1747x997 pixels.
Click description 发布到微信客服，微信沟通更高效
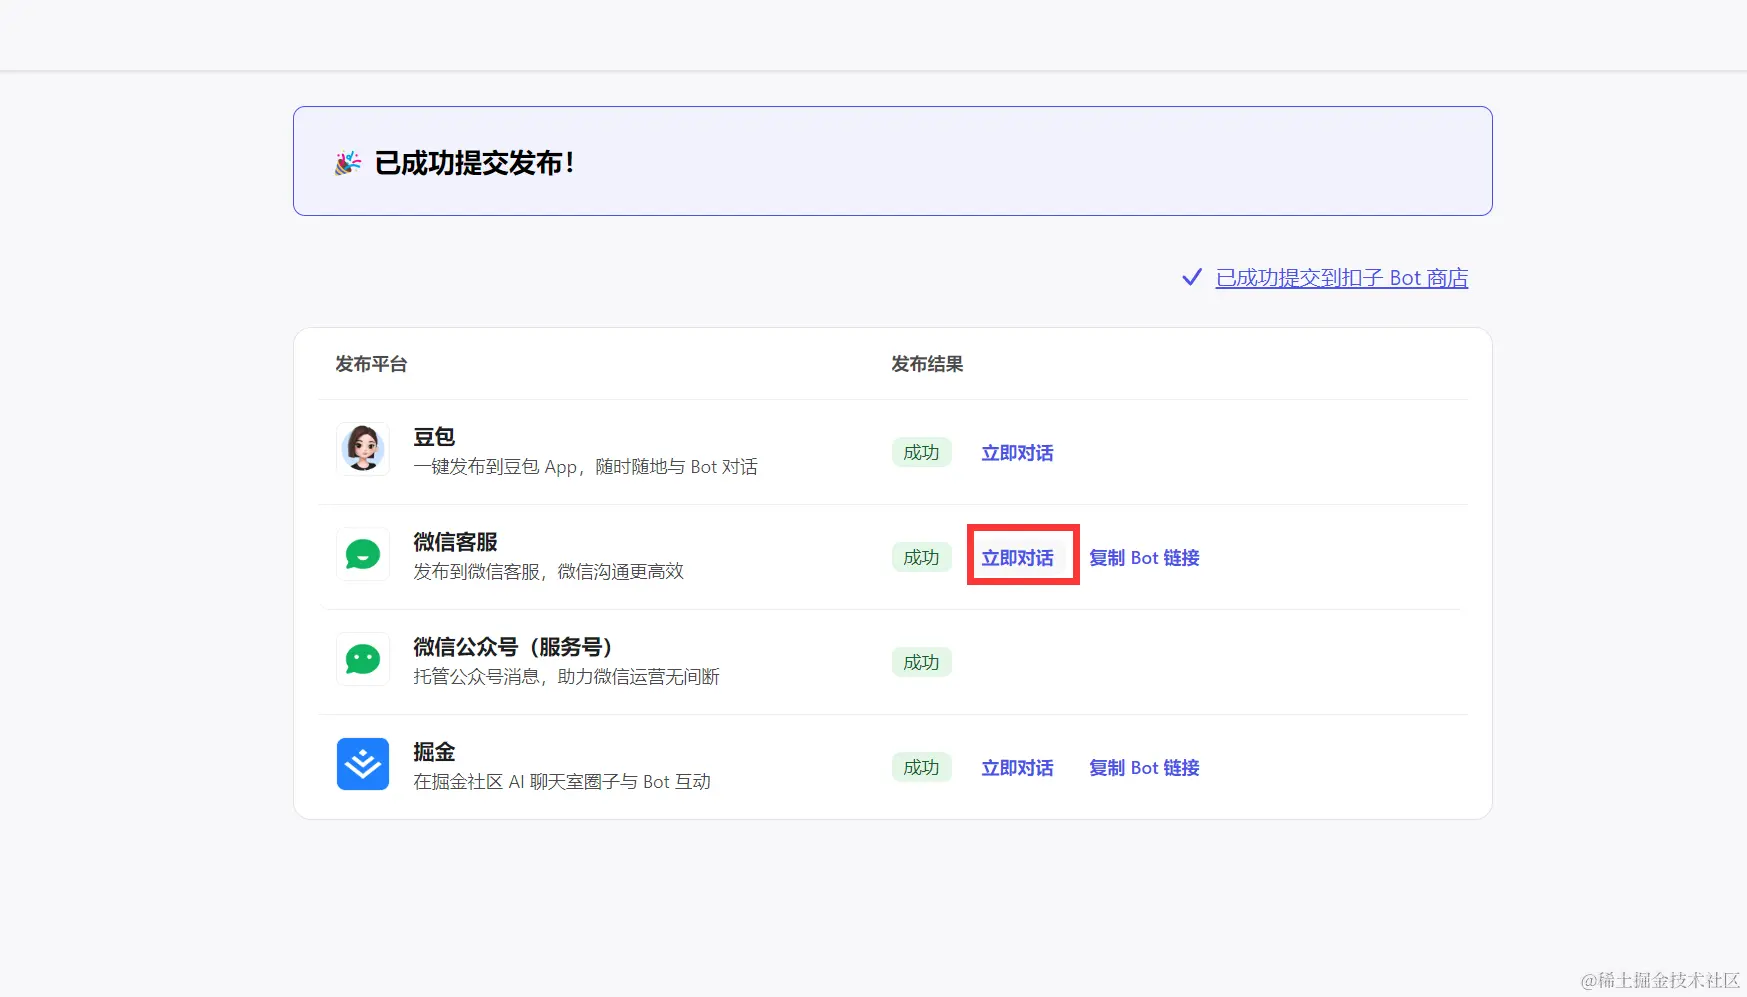pos(548,572)
